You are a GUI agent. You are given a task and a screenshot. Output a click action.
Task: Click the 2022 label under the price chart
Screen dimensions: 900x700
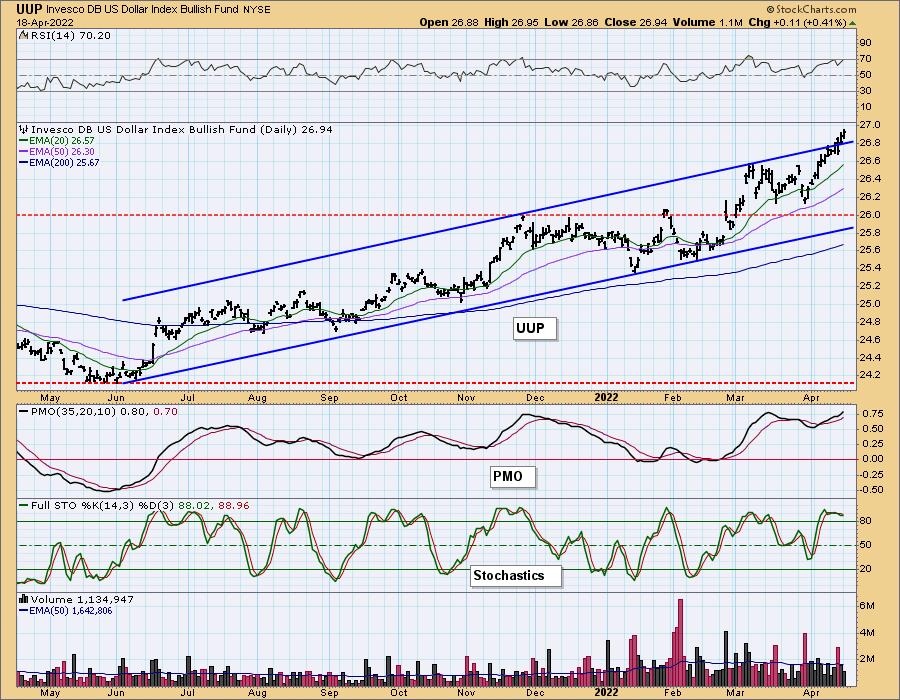[606, 397]
